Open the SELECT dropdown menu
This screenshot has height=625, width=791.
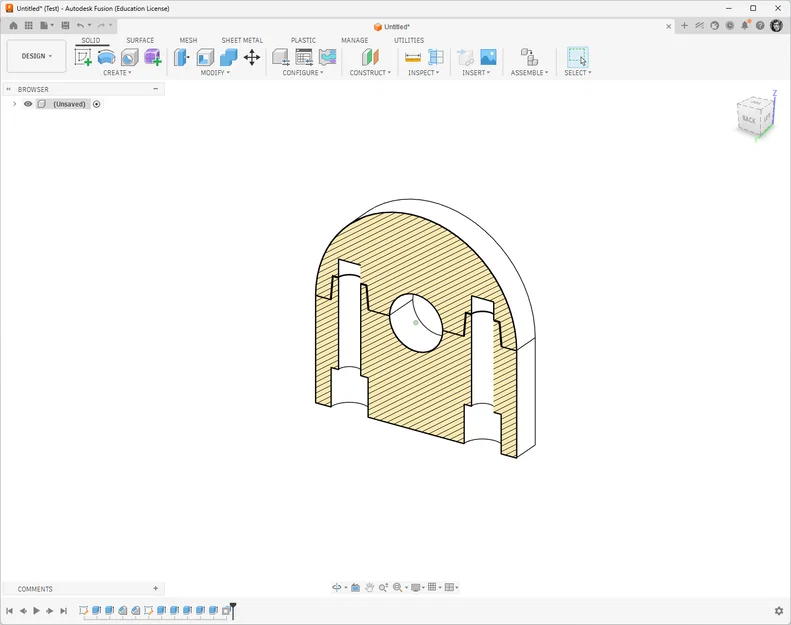578,73
